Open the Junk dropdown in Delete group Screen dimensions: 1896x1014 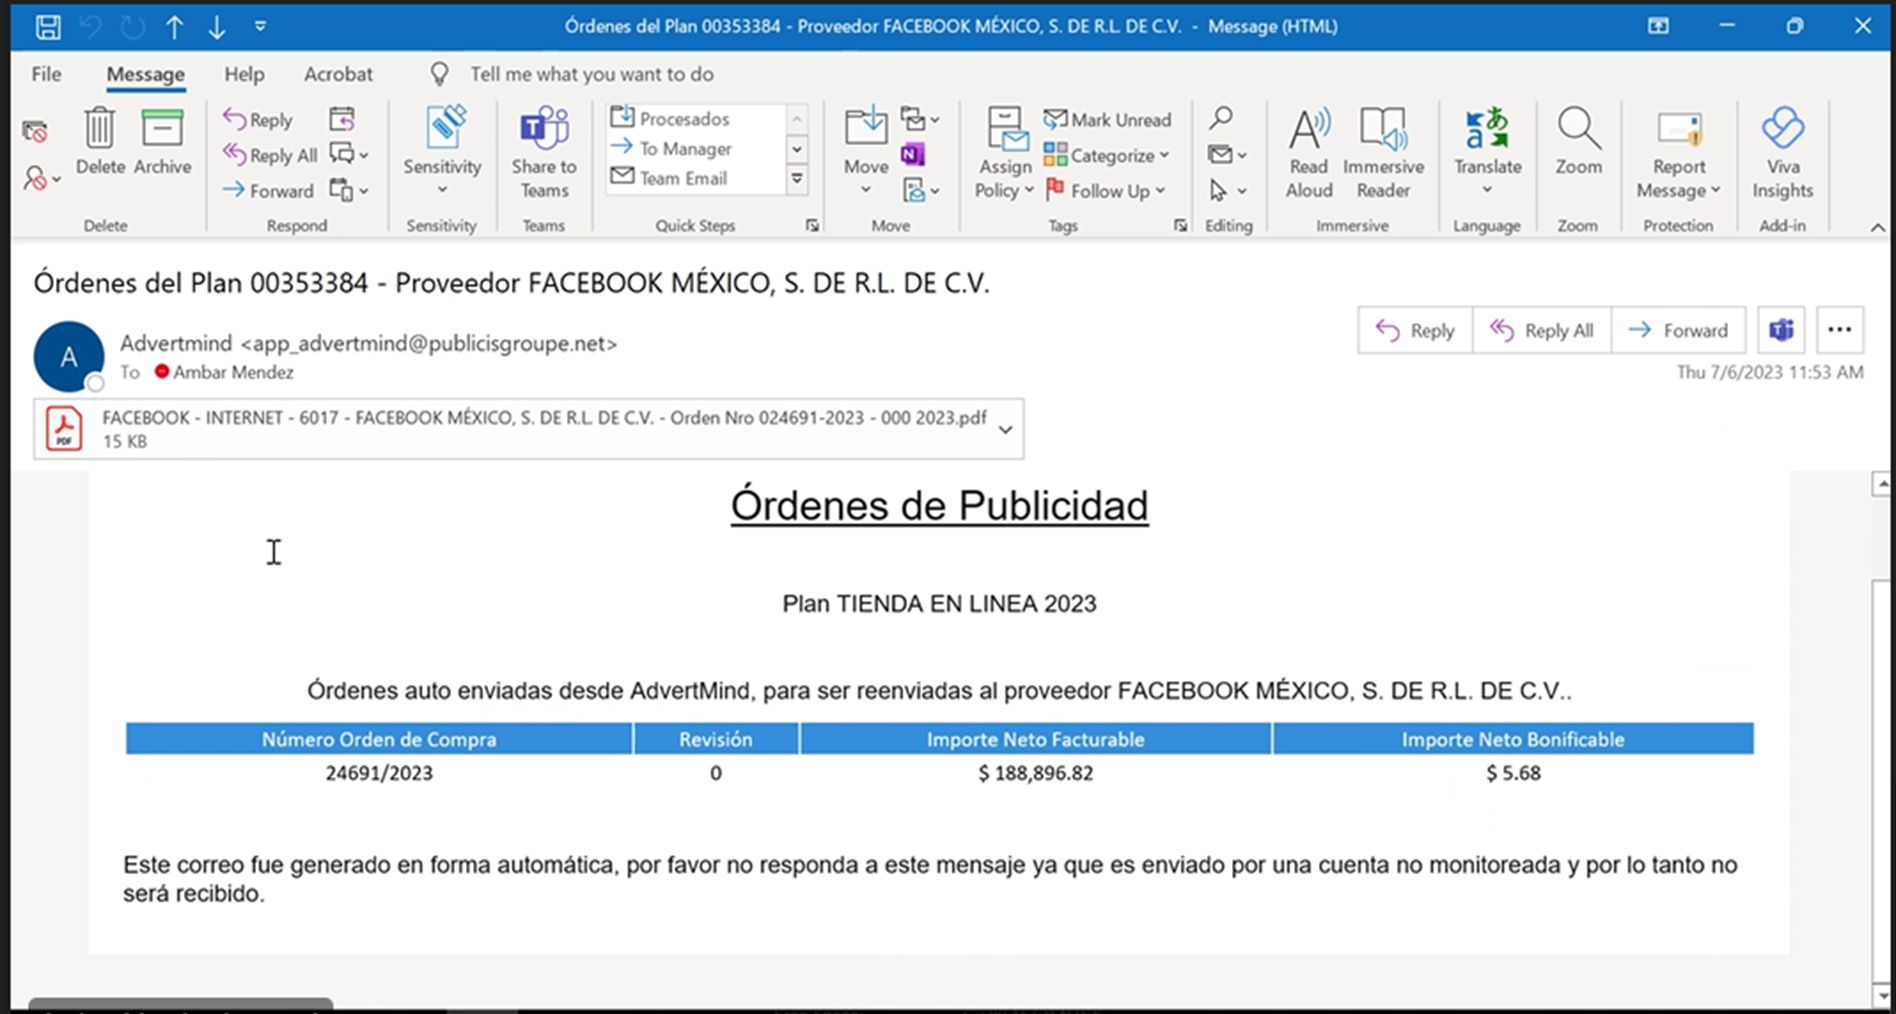point(41,179)
